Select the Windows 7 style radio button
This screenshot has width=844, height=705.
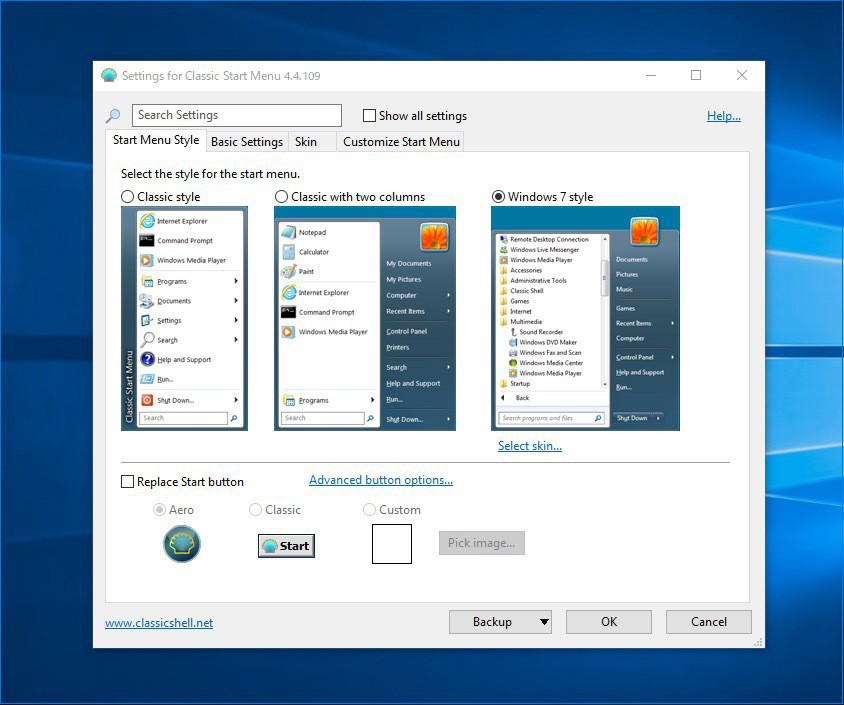498,197
